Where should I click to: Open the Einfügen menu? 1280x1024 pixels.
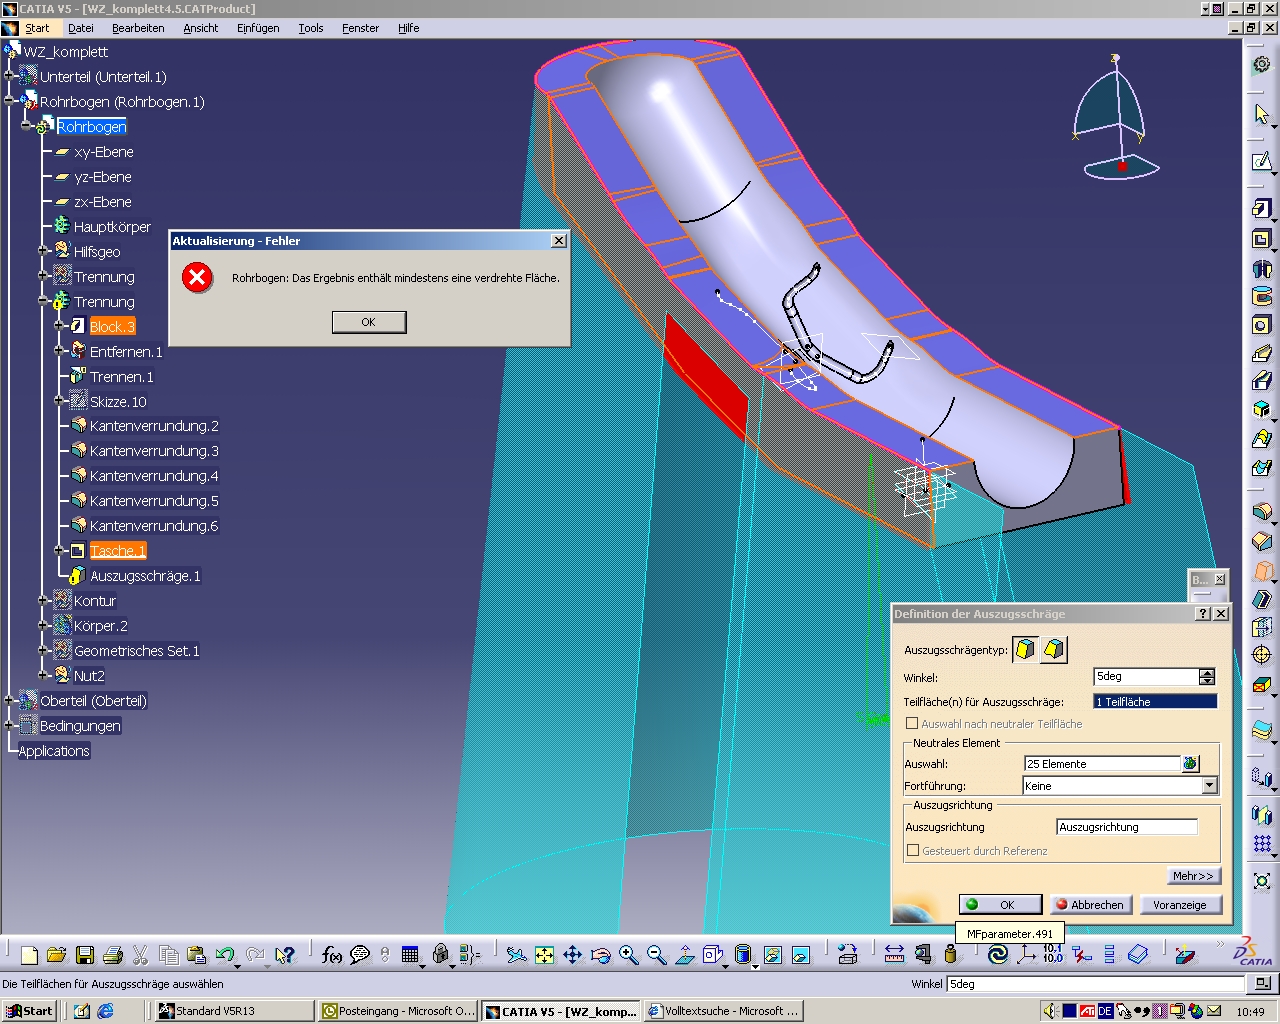[258, 28]
